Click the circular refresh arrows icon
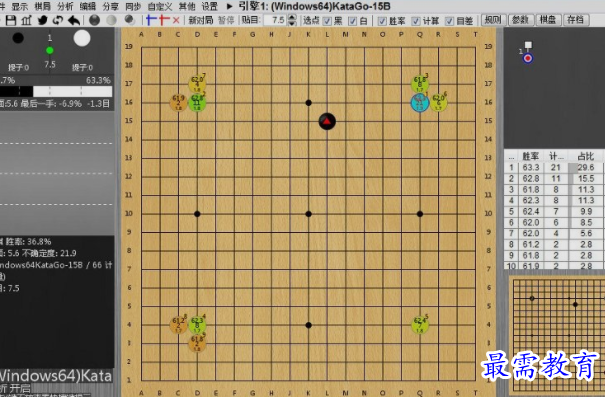Screen dimensions: 605x397 point(58,20)
